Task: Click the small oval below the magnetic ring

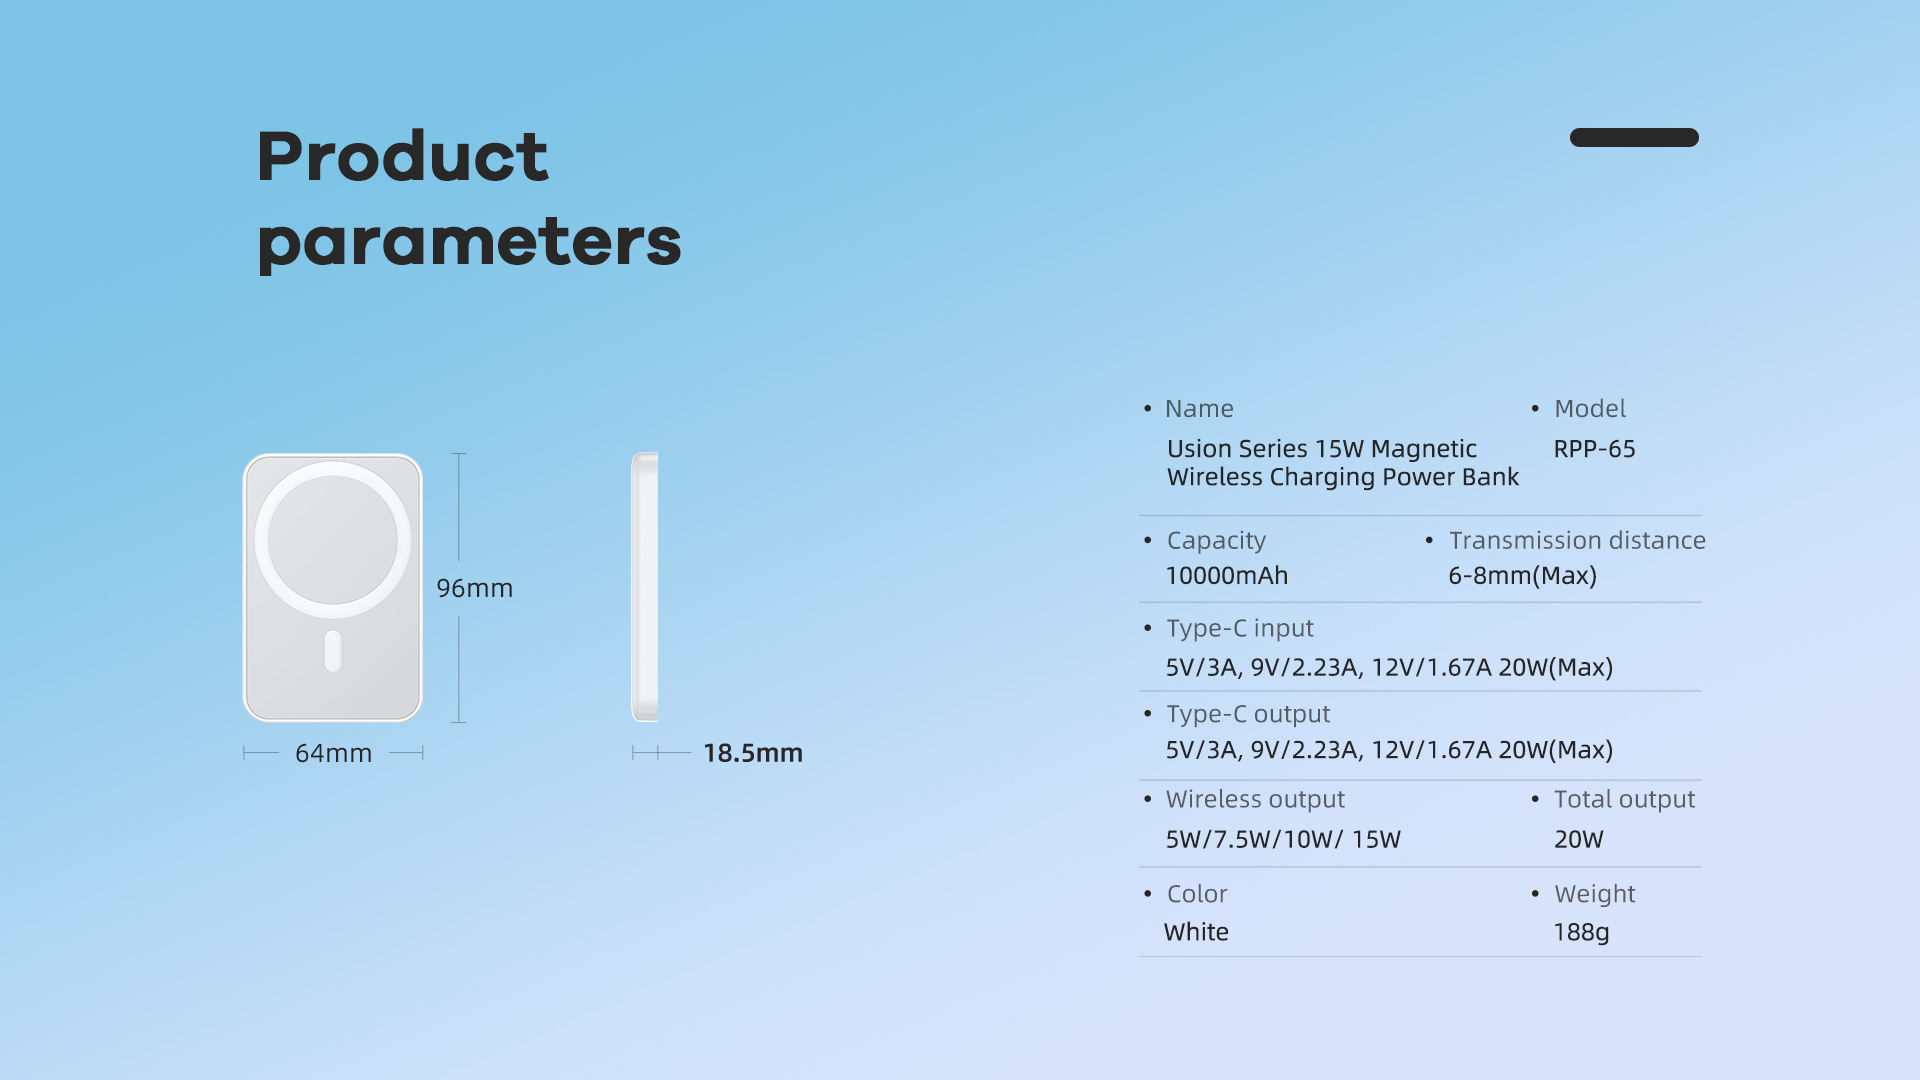Action: click(x=333, y=651)
